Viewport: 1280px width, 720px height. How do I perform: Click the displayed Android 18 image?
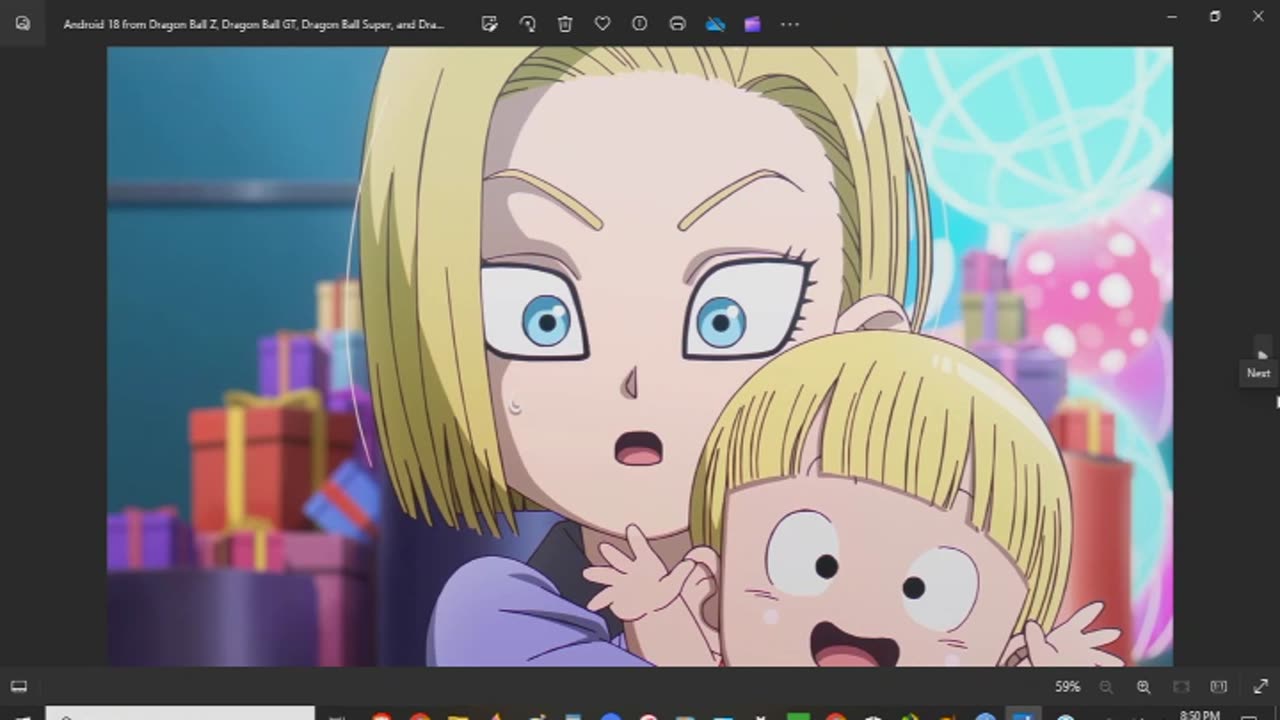point(640,356)
